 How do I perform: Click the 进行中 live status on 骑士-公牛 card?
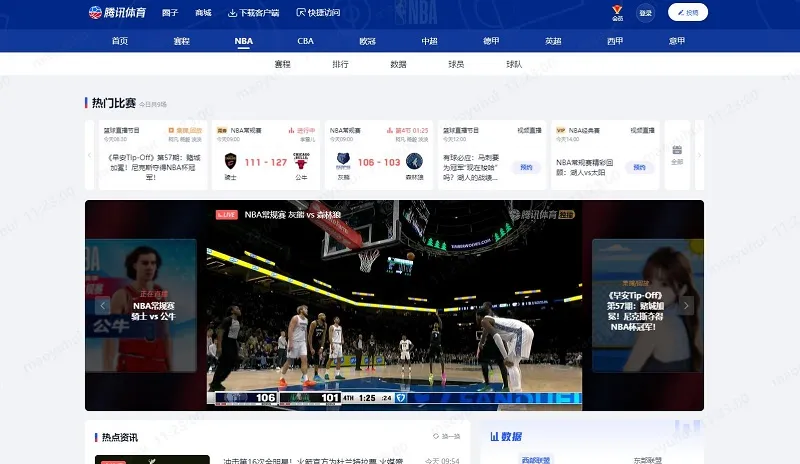[302, 131]
